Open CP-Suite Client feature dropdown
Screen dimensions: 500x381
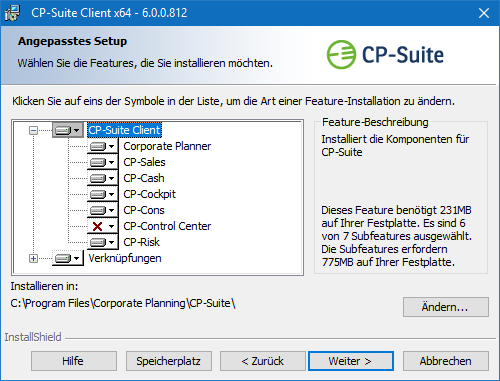tap(68, 130)
